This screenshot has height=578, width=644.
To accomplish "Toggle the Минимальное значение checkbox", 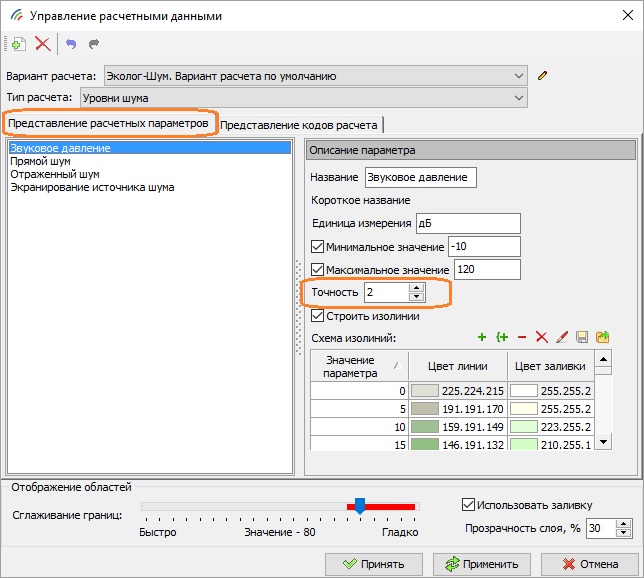I will (319, 247).
